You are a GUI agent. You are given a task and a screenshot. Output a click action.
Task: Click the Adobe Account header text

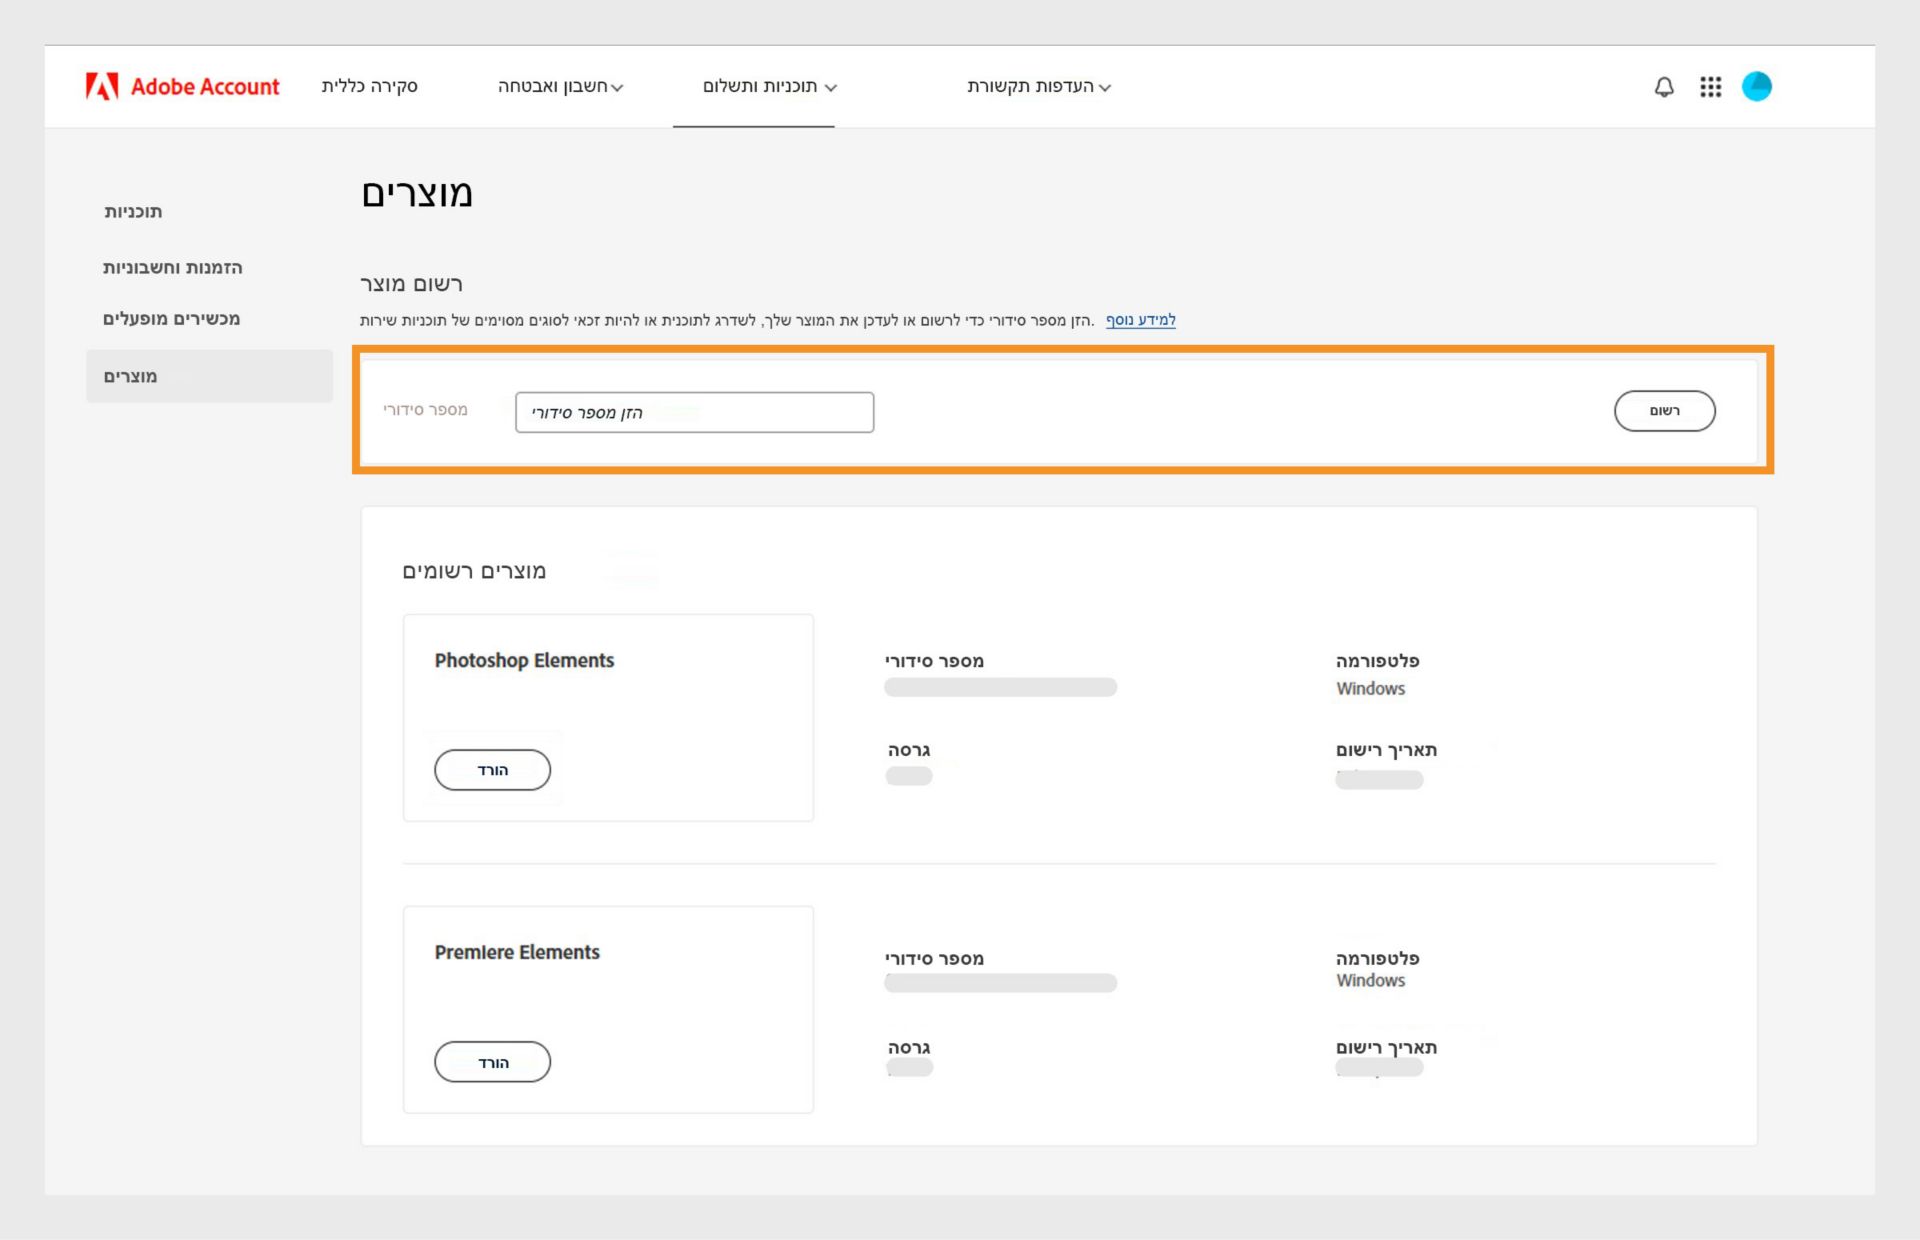coord(205,86)
